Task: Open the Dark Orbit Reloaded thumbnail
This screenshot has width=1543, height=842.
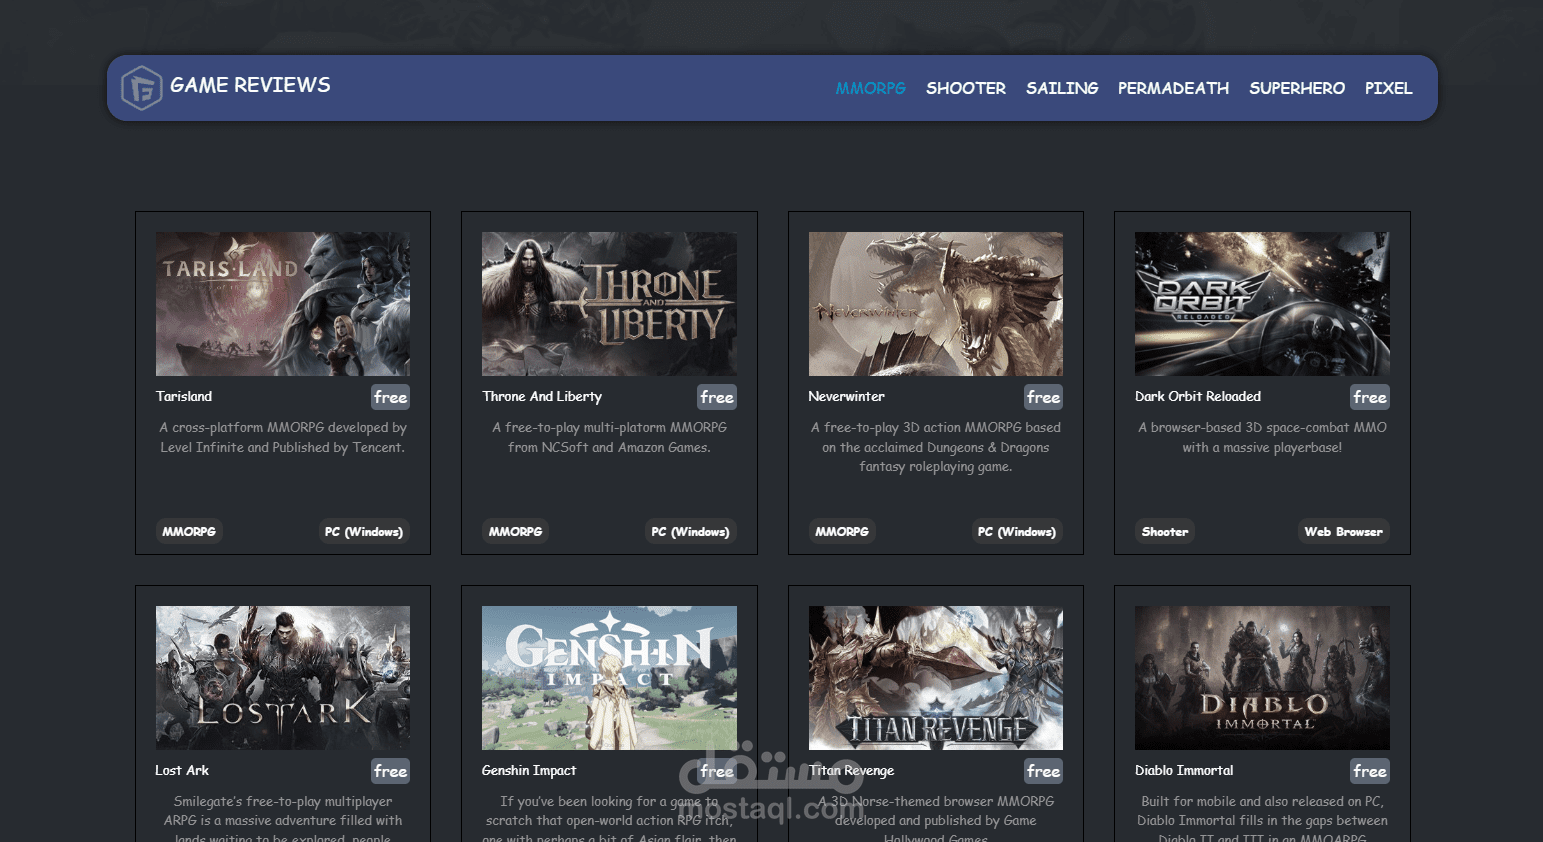Action: pyautogui.click(x=1262, y=304)
